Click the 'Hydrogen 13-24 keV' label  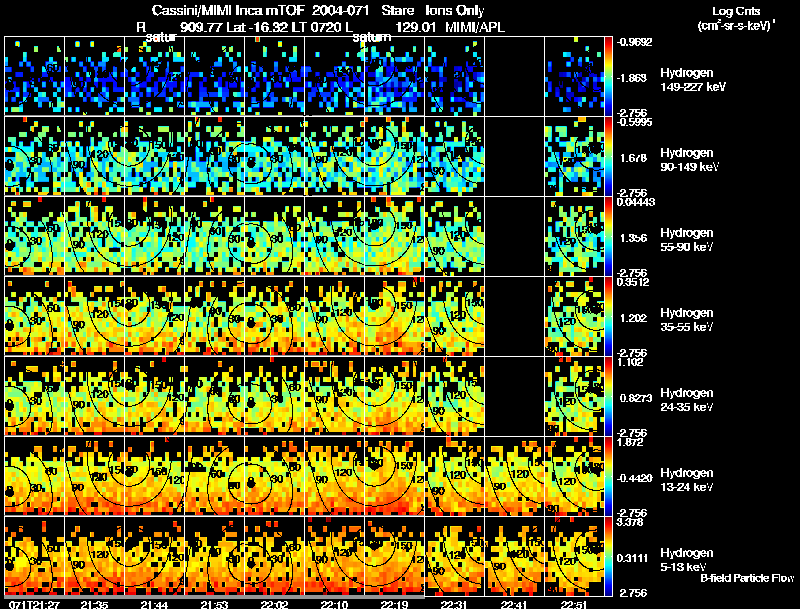tap(687, 480)
